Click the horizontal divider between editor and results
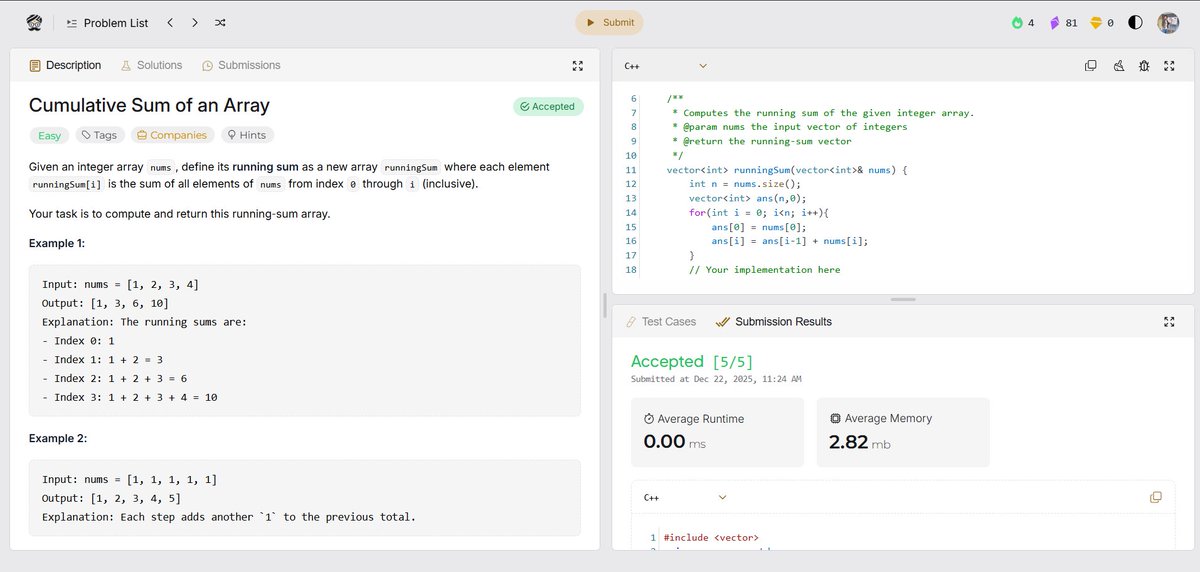This screenshot has height=572, width=1200. [x=903, y=299]
